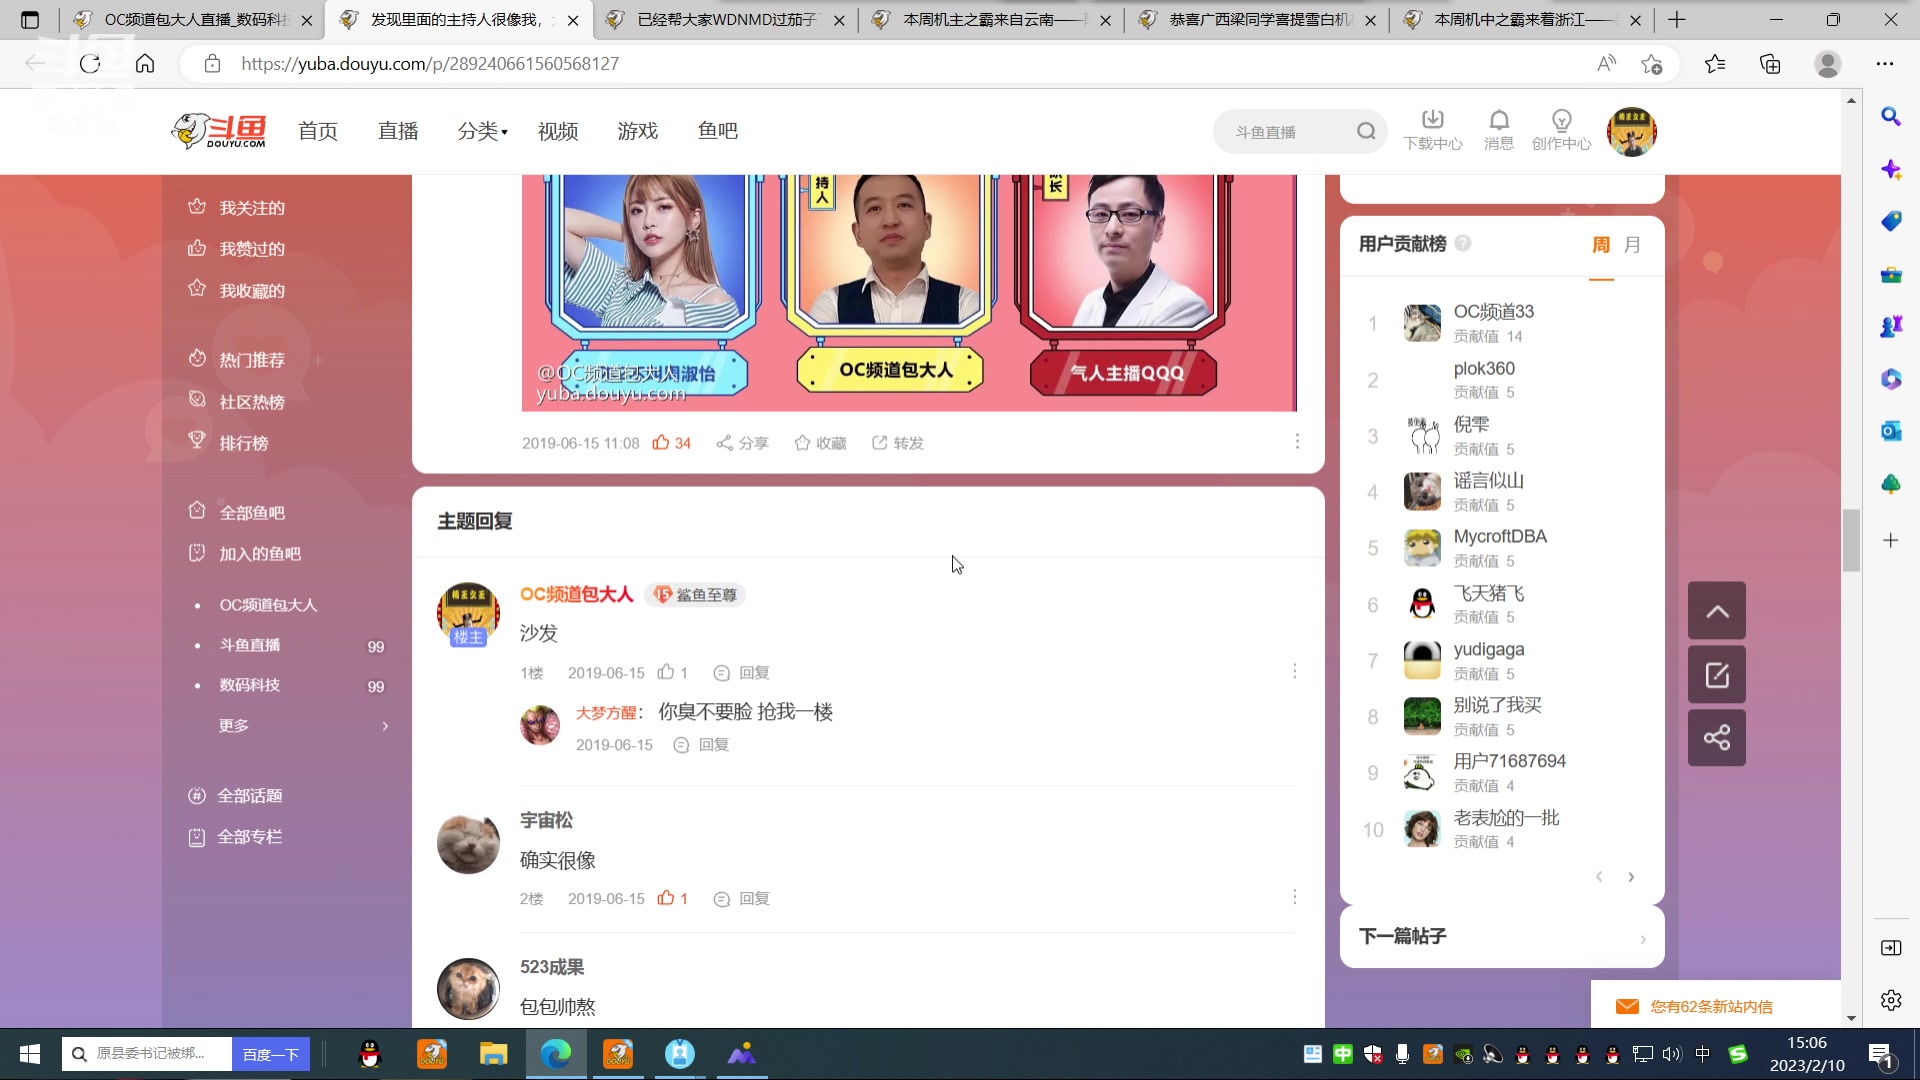Click 百度一下 in taskbar search
The width and height of the screenshot is (1920, 1080).
(x=271, y=1054)
